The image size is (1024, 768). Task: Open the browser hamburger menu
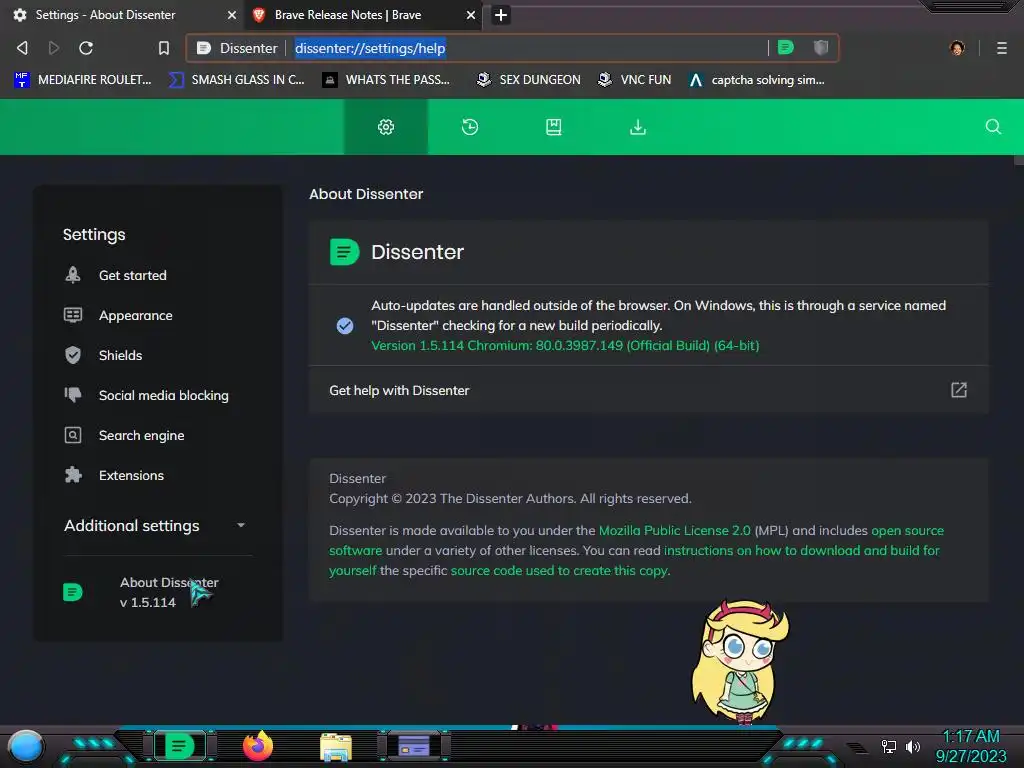(1002, 48)
